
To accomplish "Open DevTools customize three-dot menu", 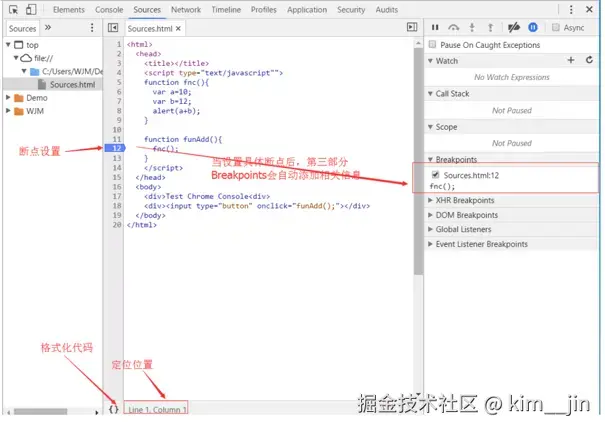I will click(x=571, y=10).
